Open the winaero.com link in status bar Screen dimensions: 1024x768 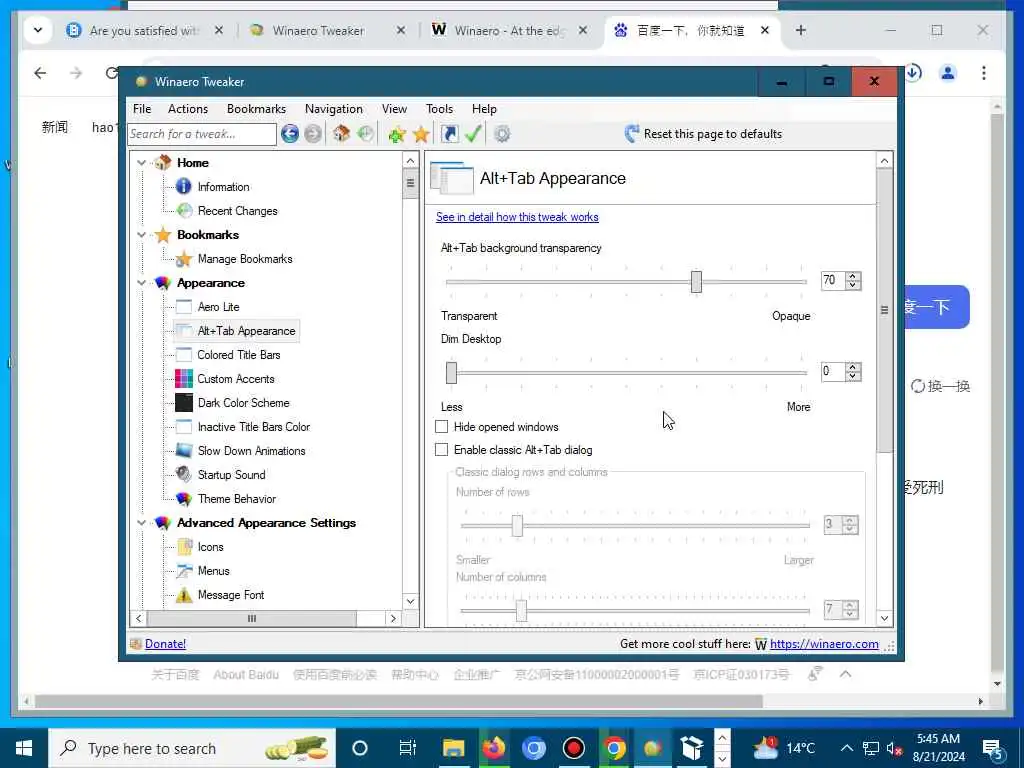(x=824, y=644)
